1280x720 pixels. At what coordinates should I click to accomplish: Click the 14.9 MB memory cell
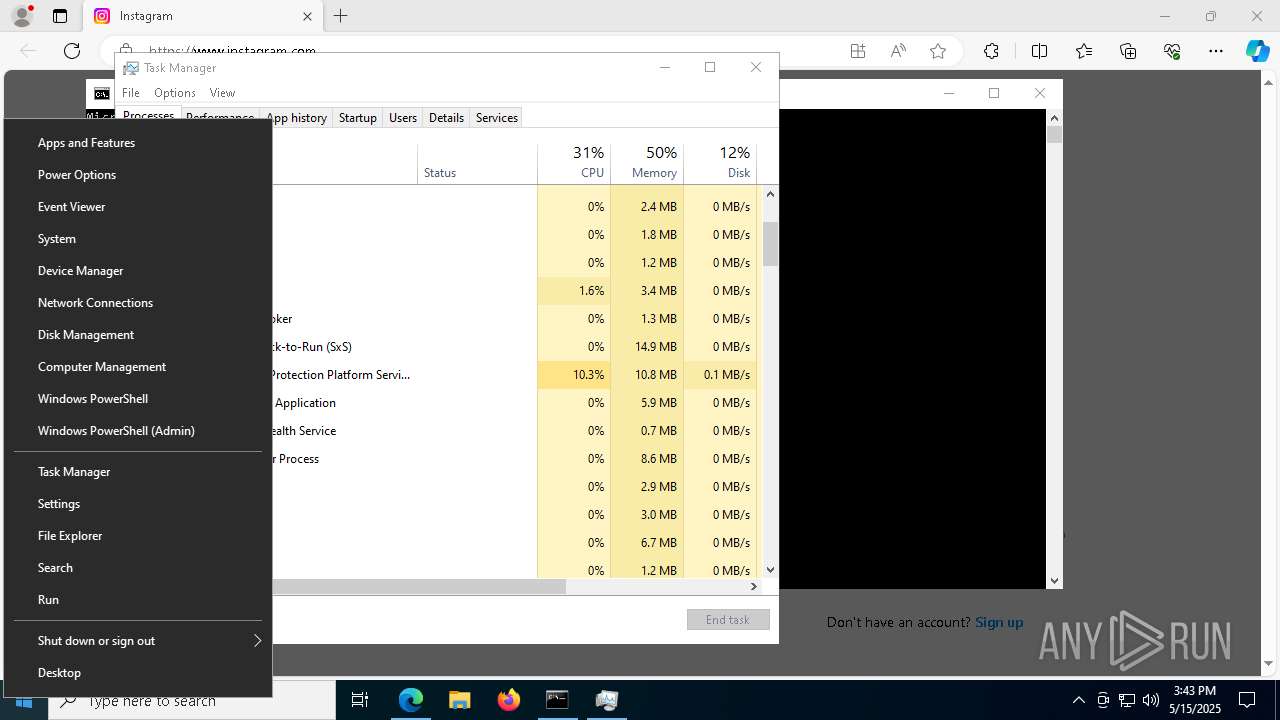click(647, 347)
